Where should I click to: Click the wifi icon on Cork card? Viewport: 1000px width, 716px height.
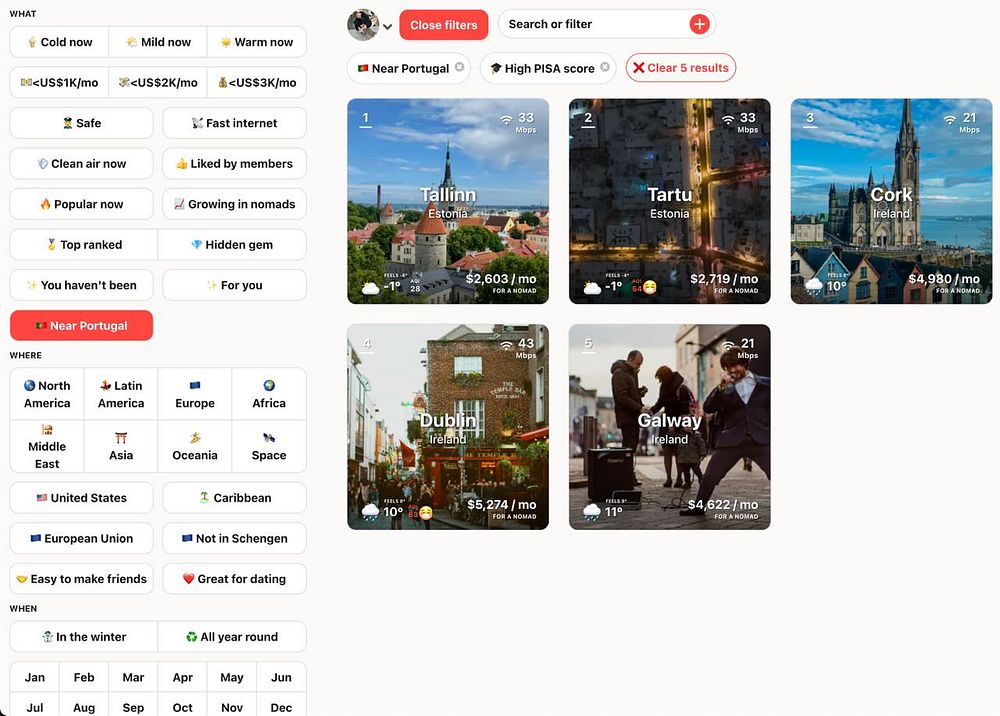click(950, 119)
